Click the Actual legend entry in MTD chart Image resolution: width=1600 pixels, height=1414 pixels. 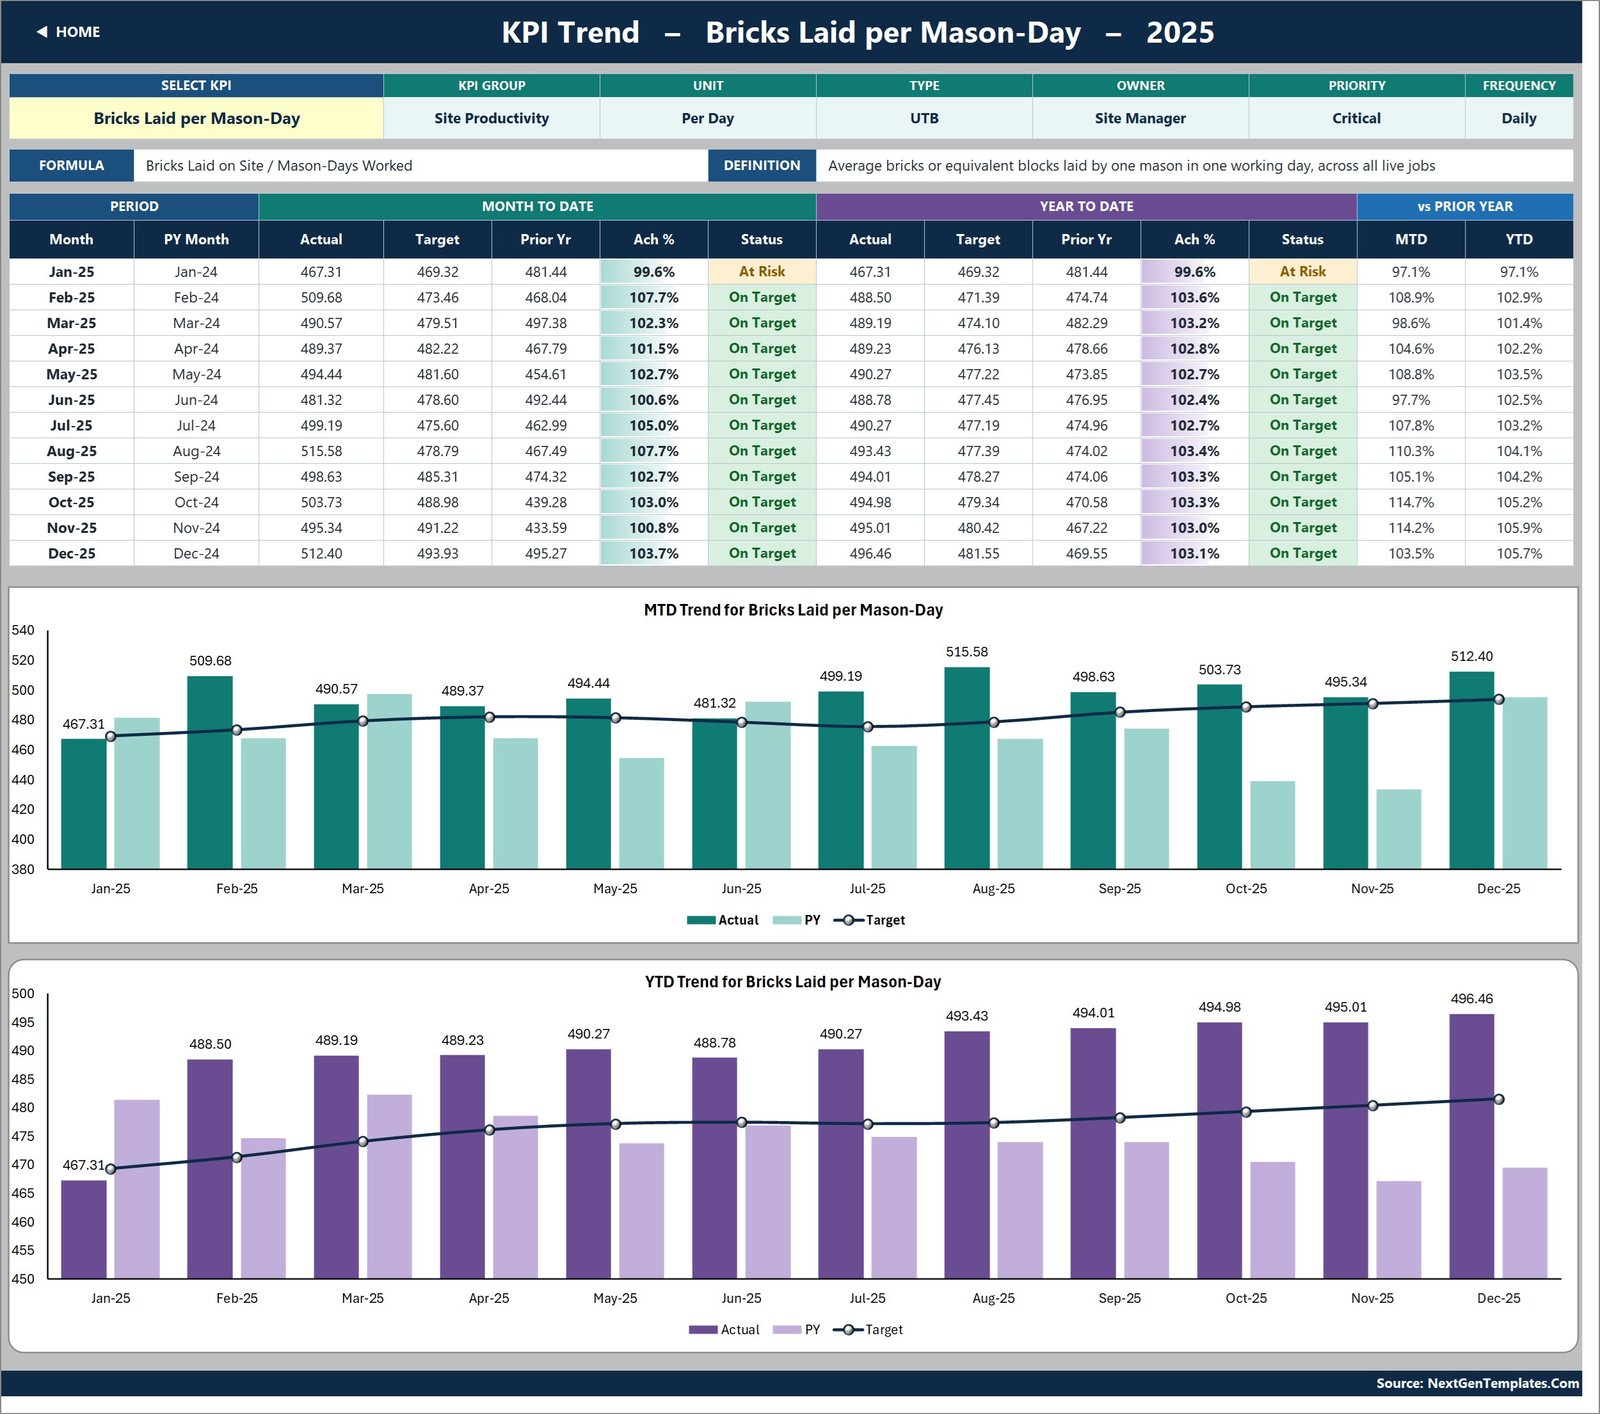[x=723, y=920]
